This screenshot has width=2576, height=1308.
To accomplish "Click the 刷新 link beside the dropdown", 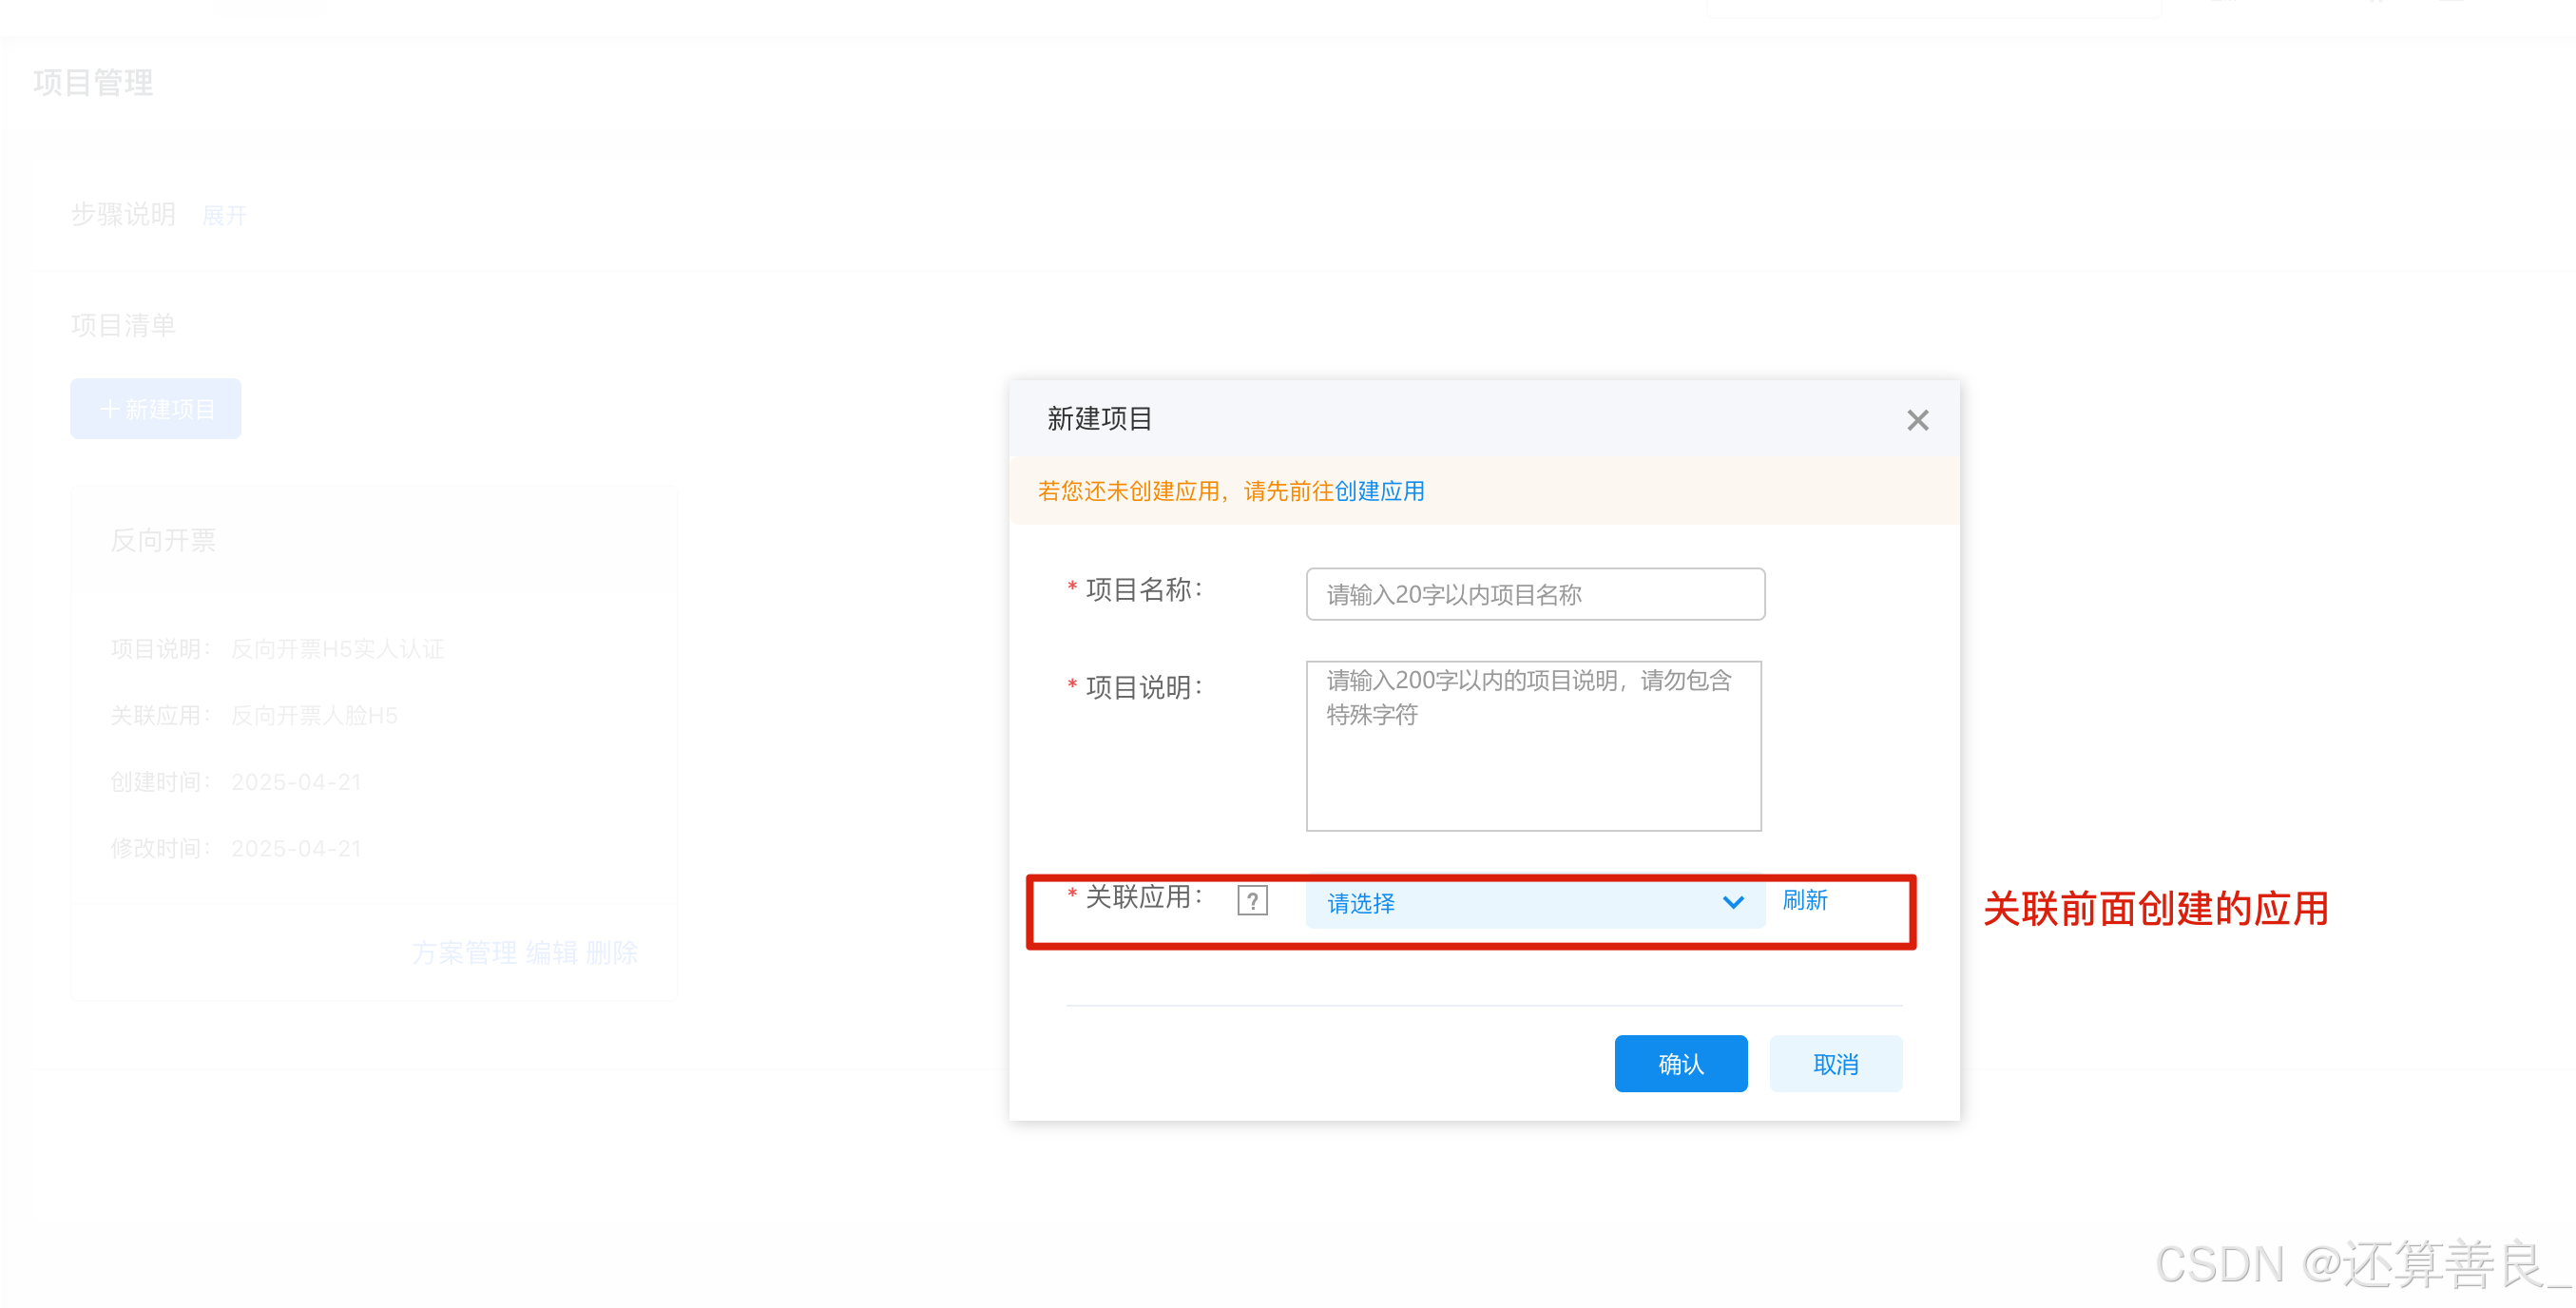I will (x=1804, y=900).
